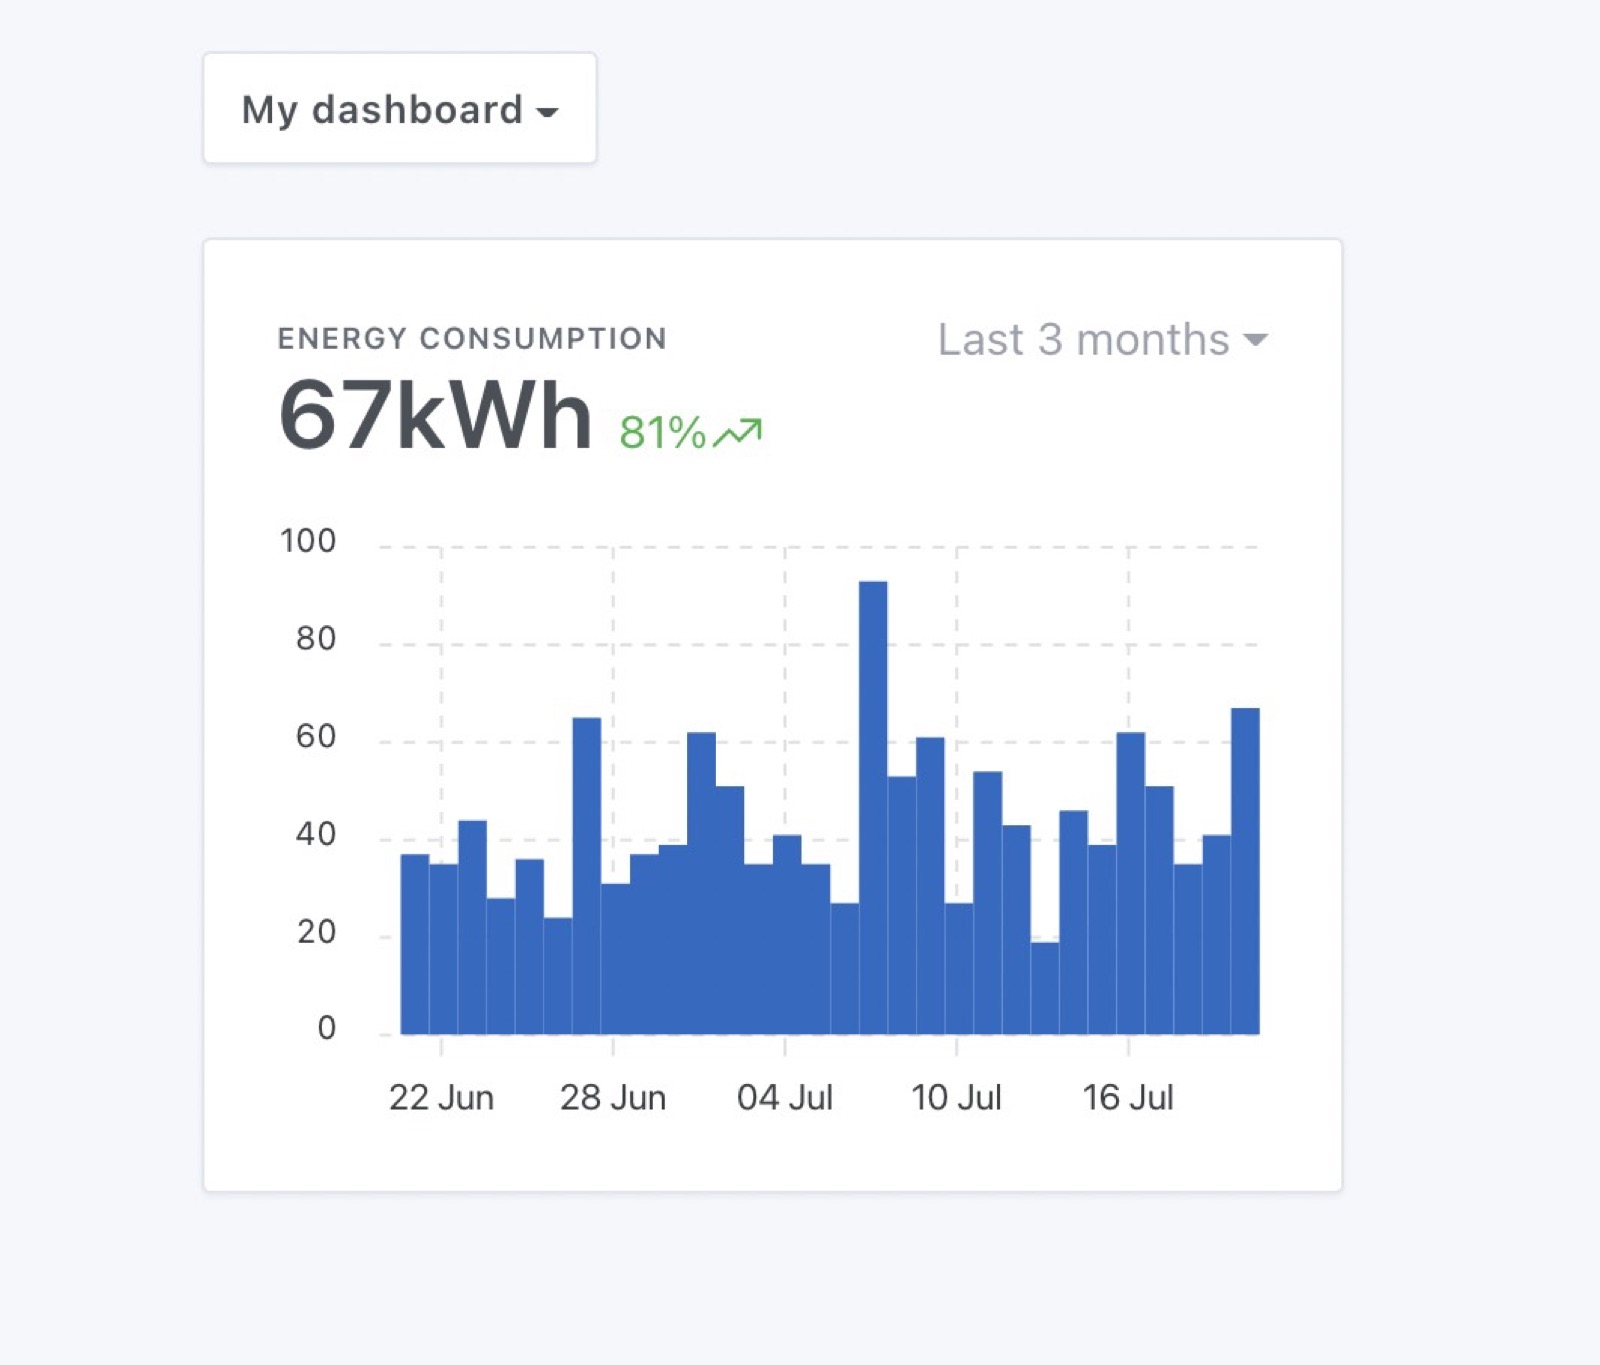Viewport: 1600px width, 1365px height.
Task: Open the My dashboard dropdown
Action: click(x=398, y=107)
